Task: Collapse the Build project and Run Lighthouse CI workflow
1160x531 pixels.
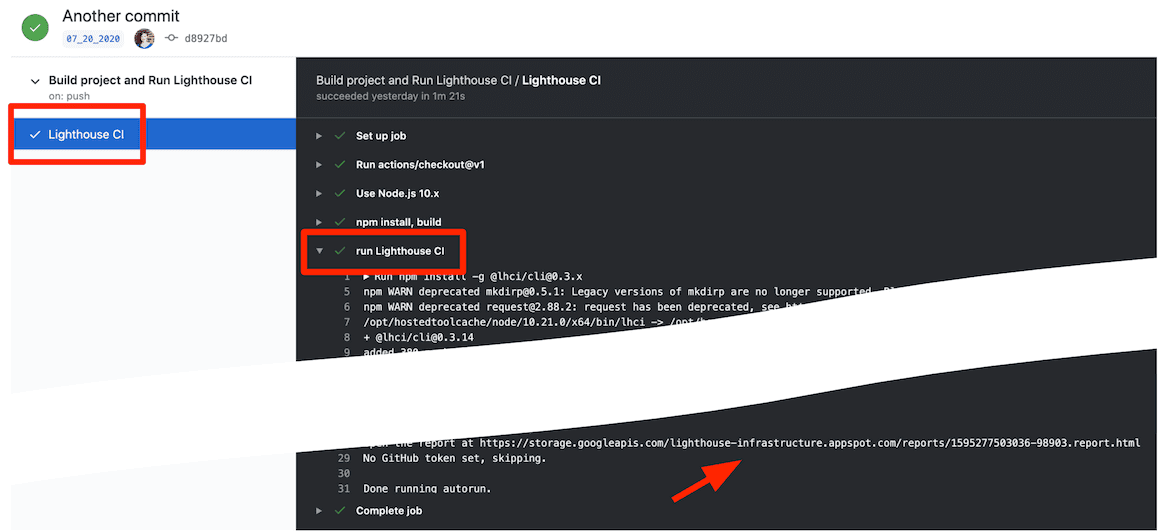Action: 36,81
